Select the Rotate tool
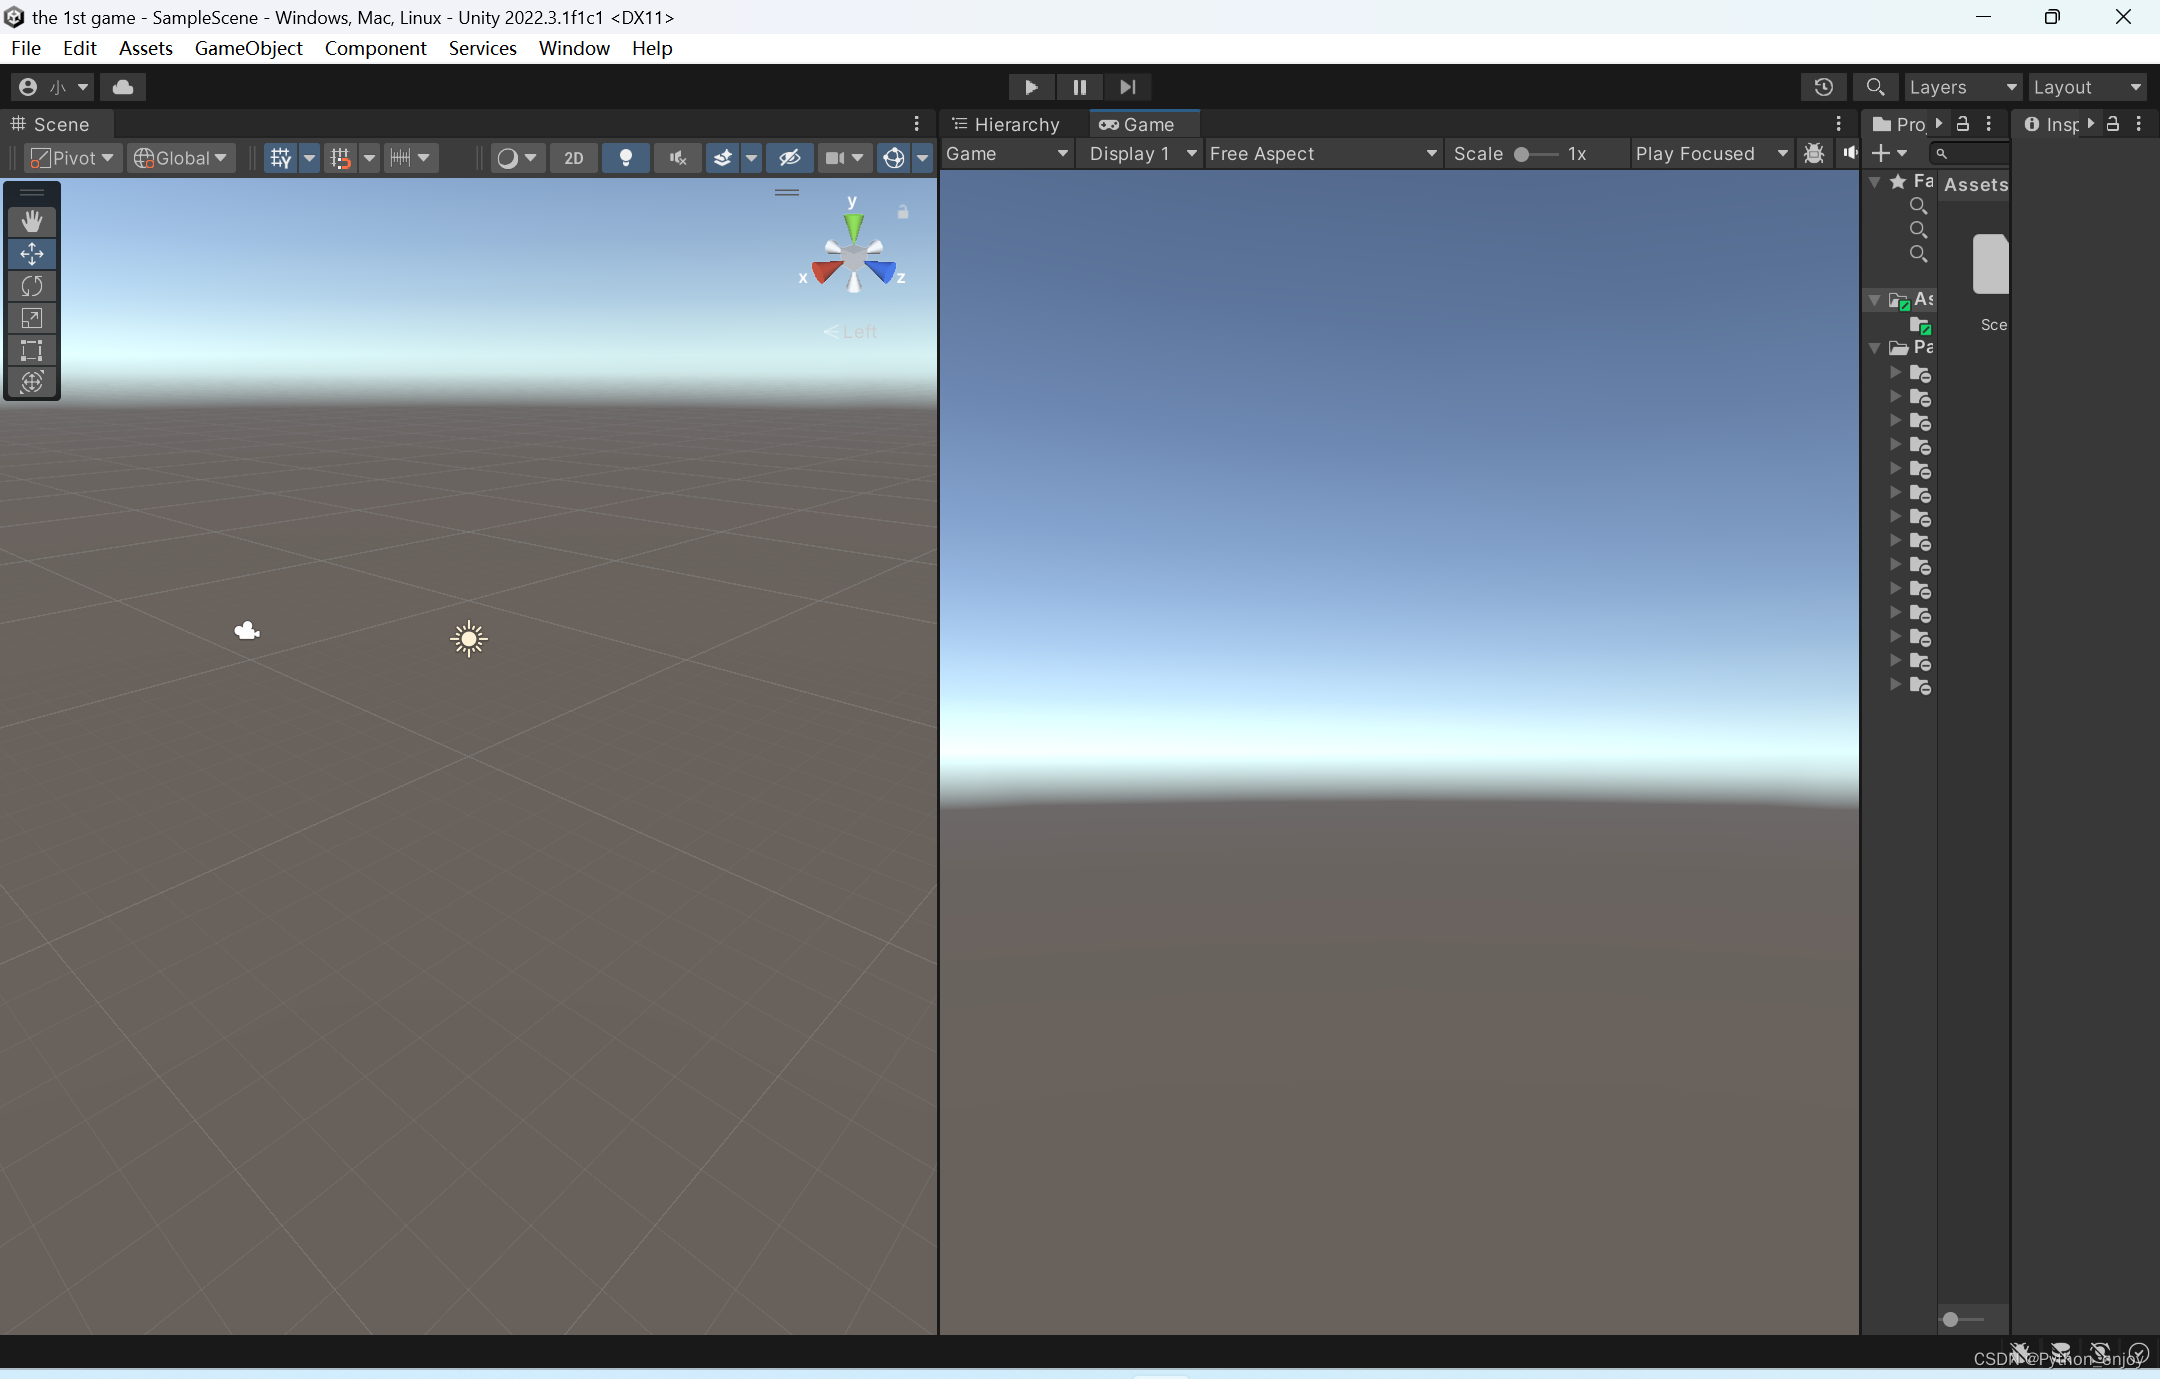 click(30, 285)
